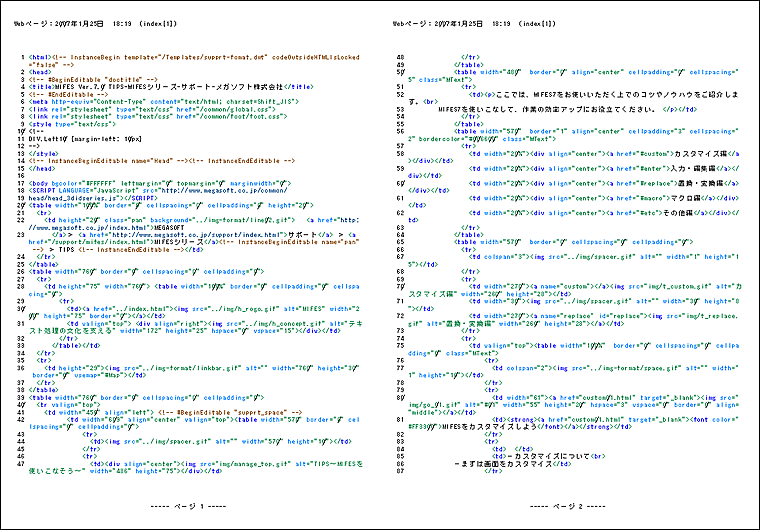Click the href="#etc" その他編 code line

click(580, 212)
